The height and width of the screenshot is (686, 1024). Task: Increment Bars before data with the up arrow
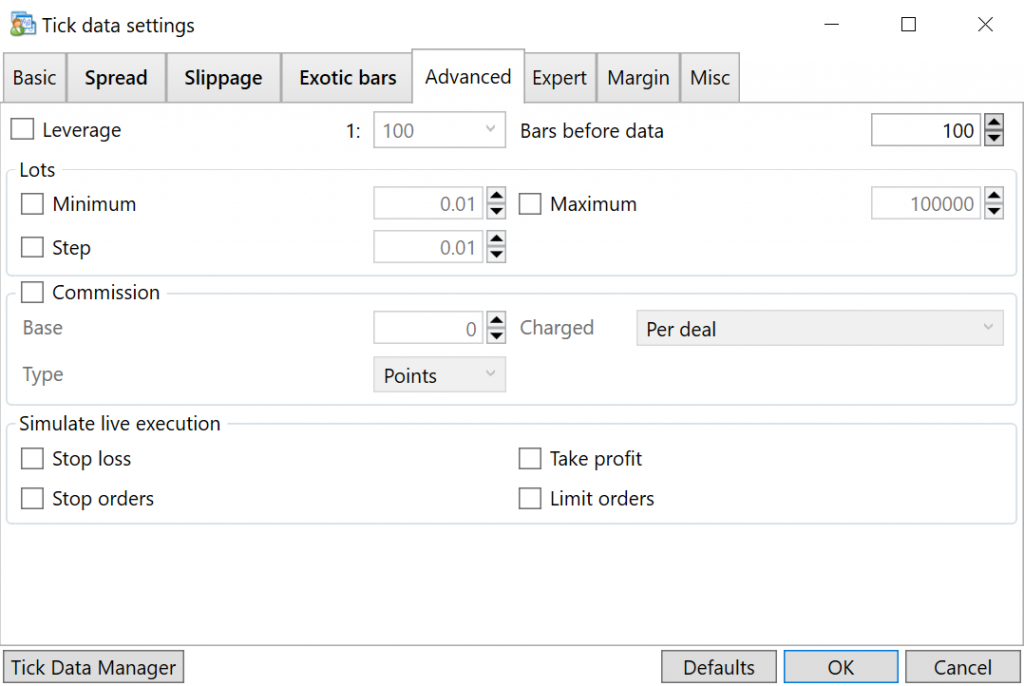click(x=992, y=123)
